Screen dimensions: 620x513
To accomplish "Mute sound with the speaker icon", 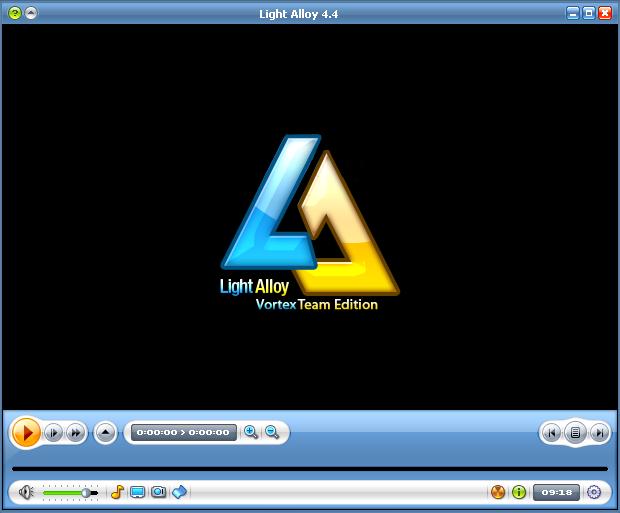I will [26, 492].
